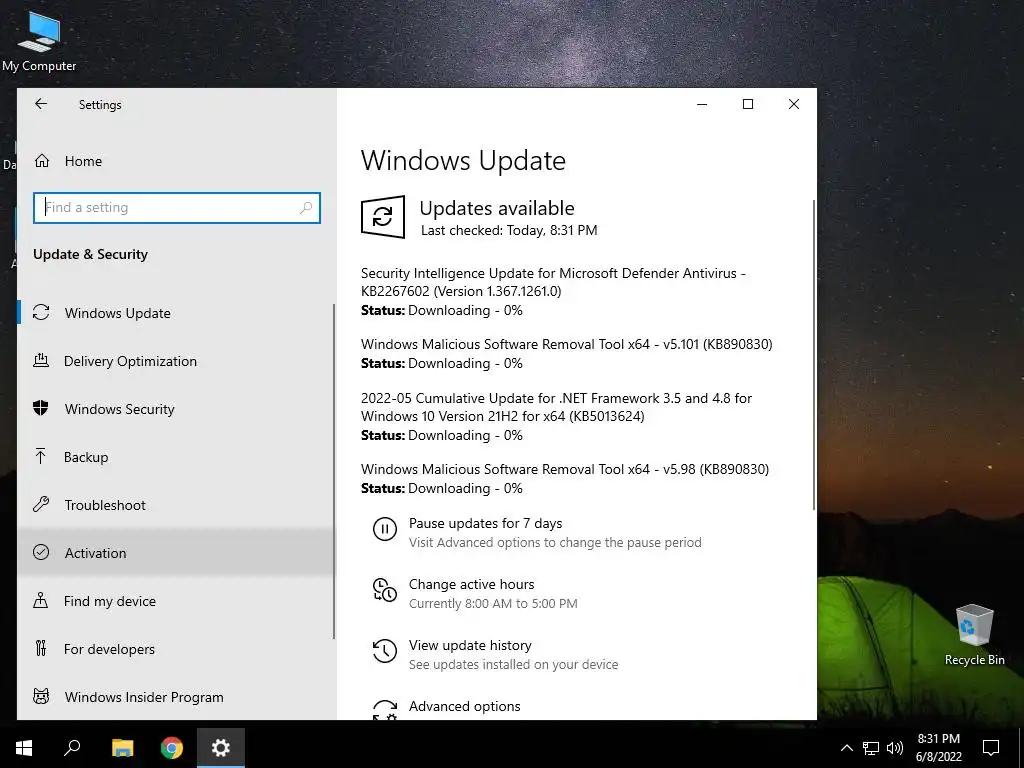The height and width of the screenshot is (768, 1024).
Task: Click the search magnifier in Find a setting
Action: (306, 208)
